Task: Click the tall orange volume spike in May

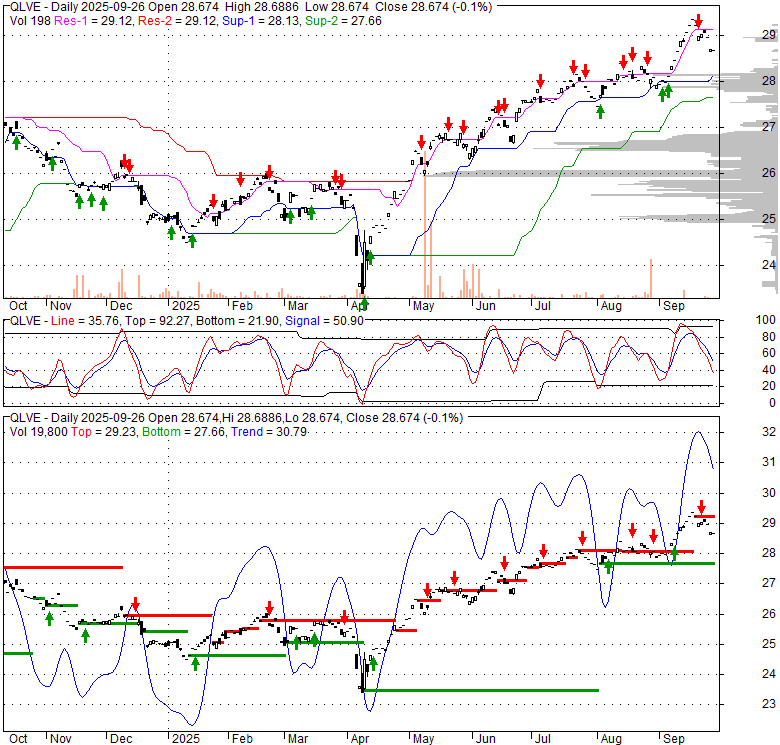Action: click(x=425, y=224)
